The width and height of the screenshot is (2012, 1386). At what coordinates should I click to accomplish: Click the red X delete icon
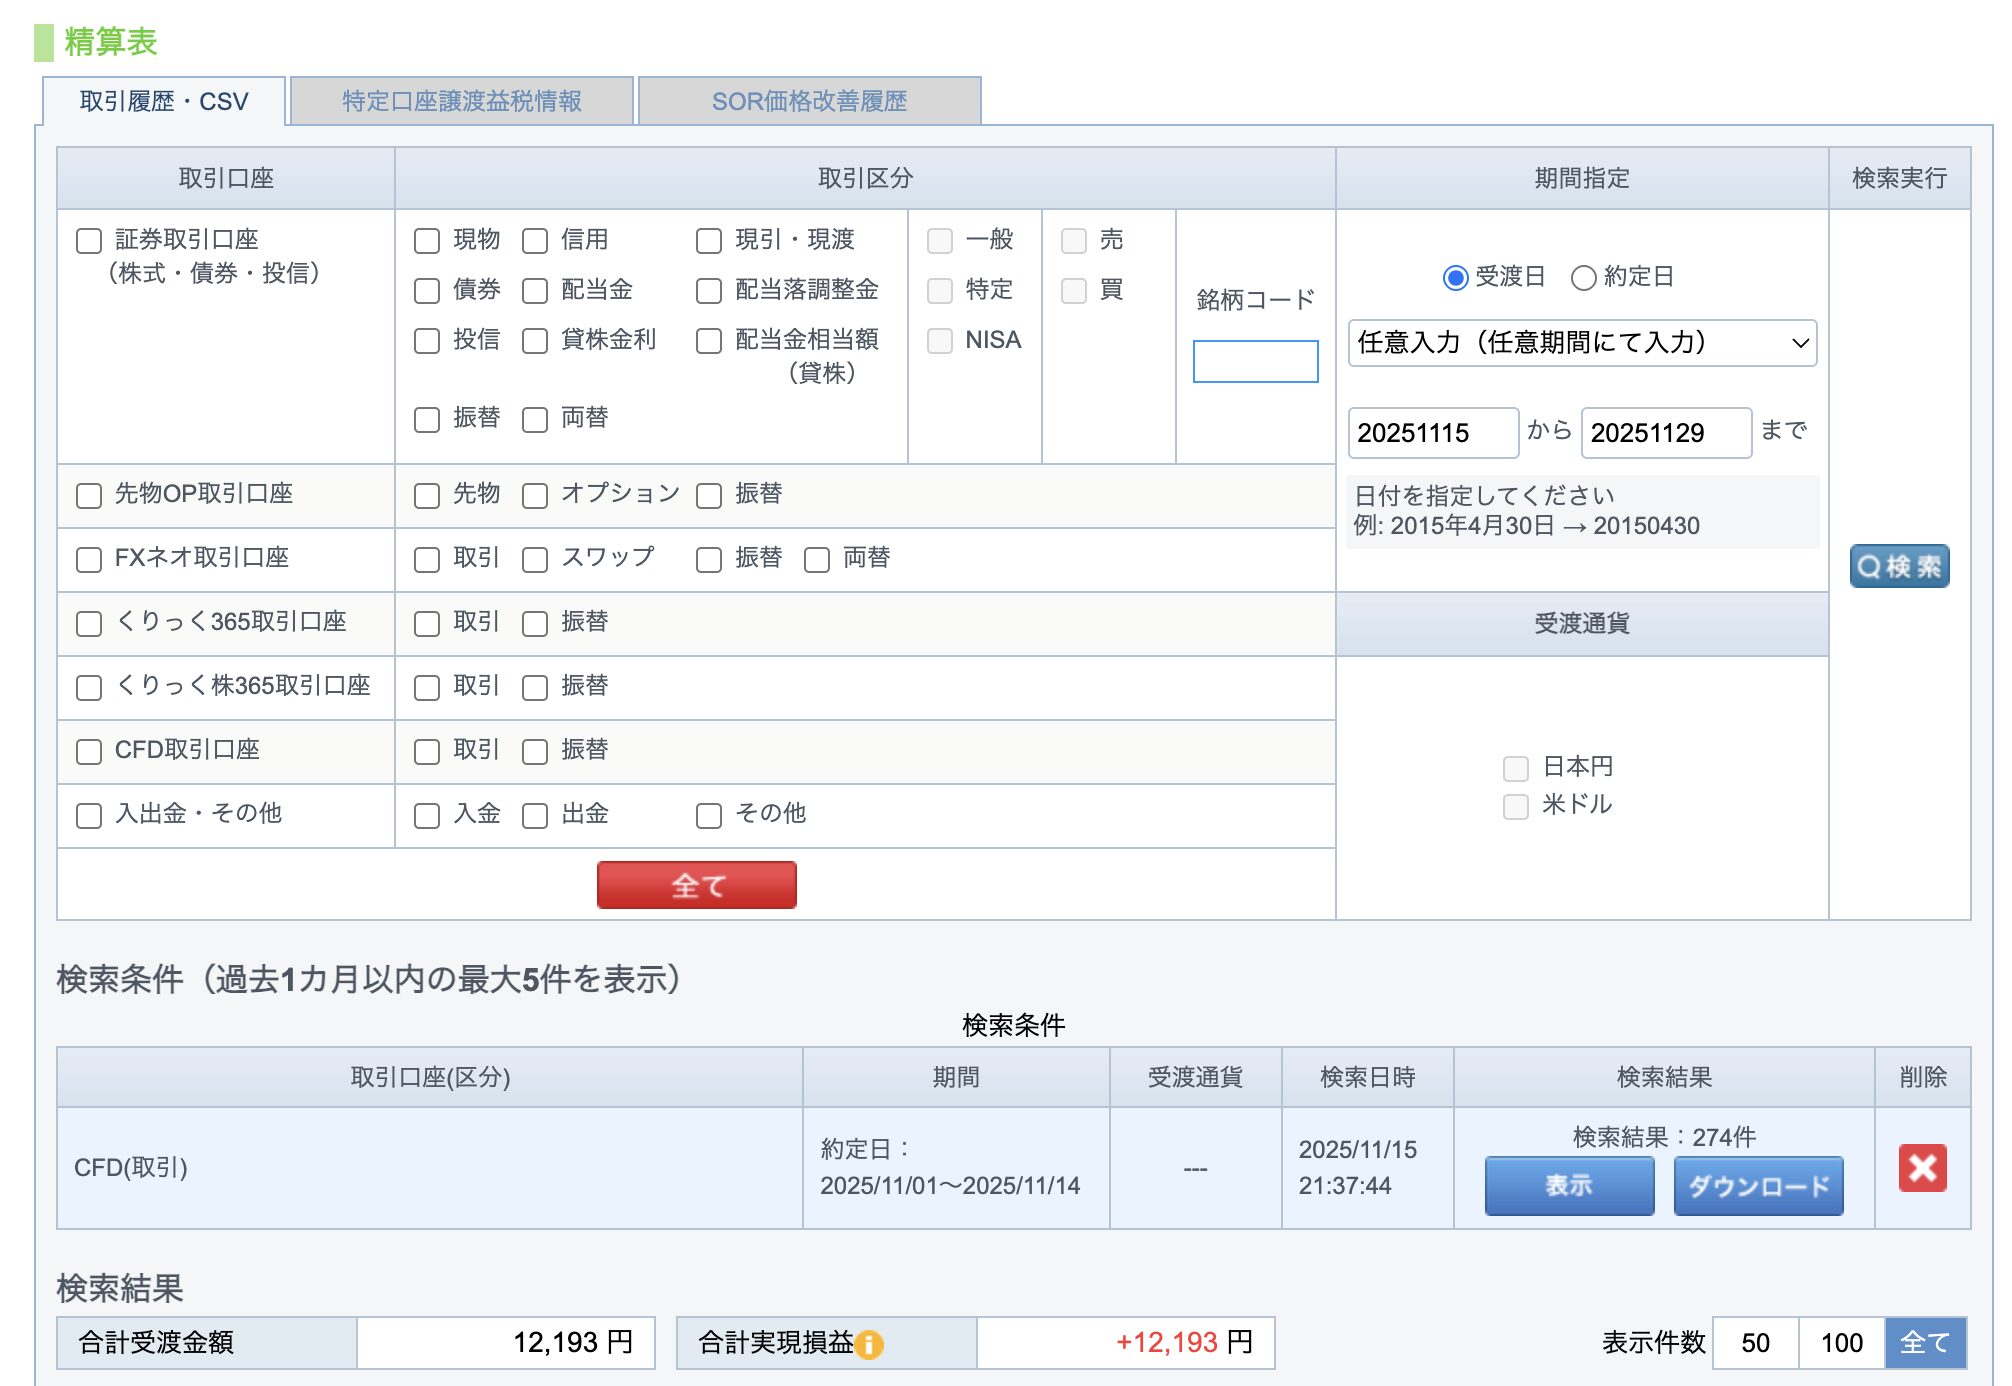[1921, 1167]
